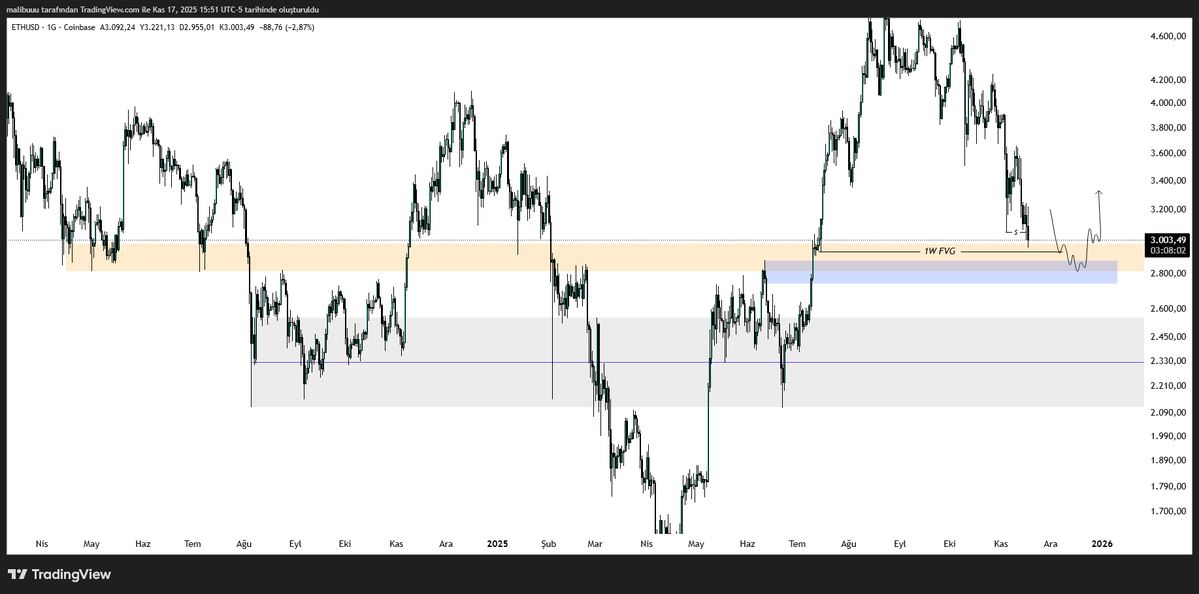Click the 2.600,00 price axis label
Viewport: 1199px width, 594px height.
coord(1167,309)
